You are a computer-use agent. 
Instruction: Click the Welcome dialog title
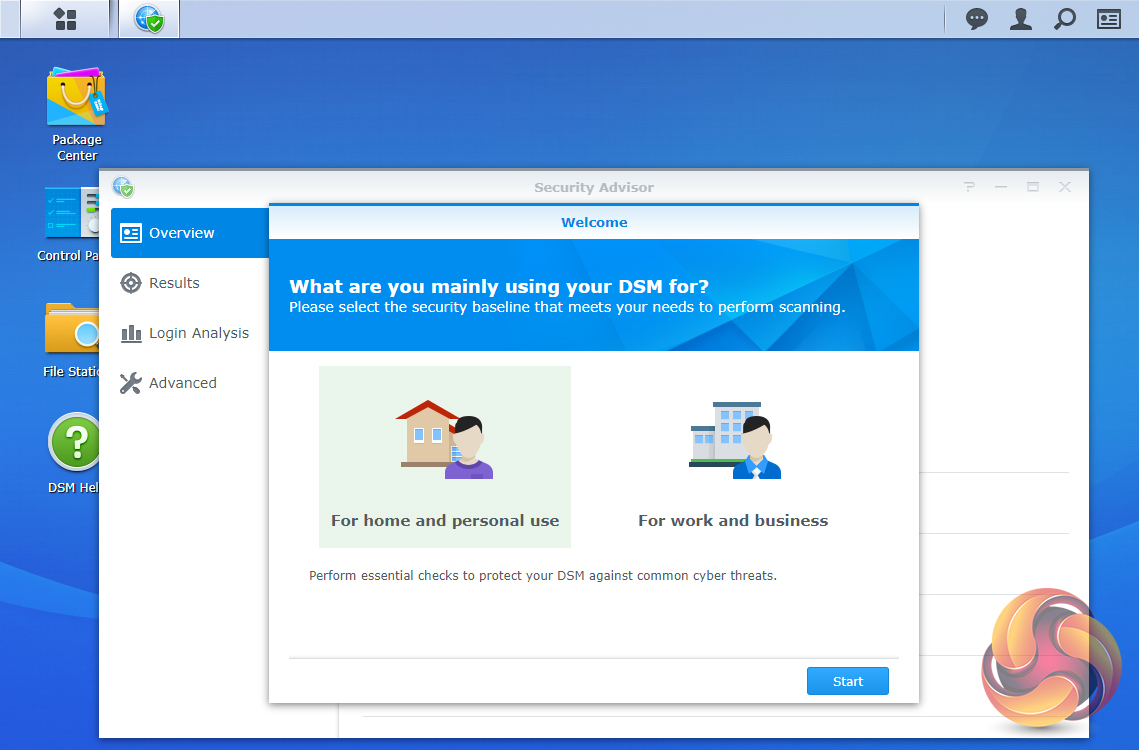594,222
